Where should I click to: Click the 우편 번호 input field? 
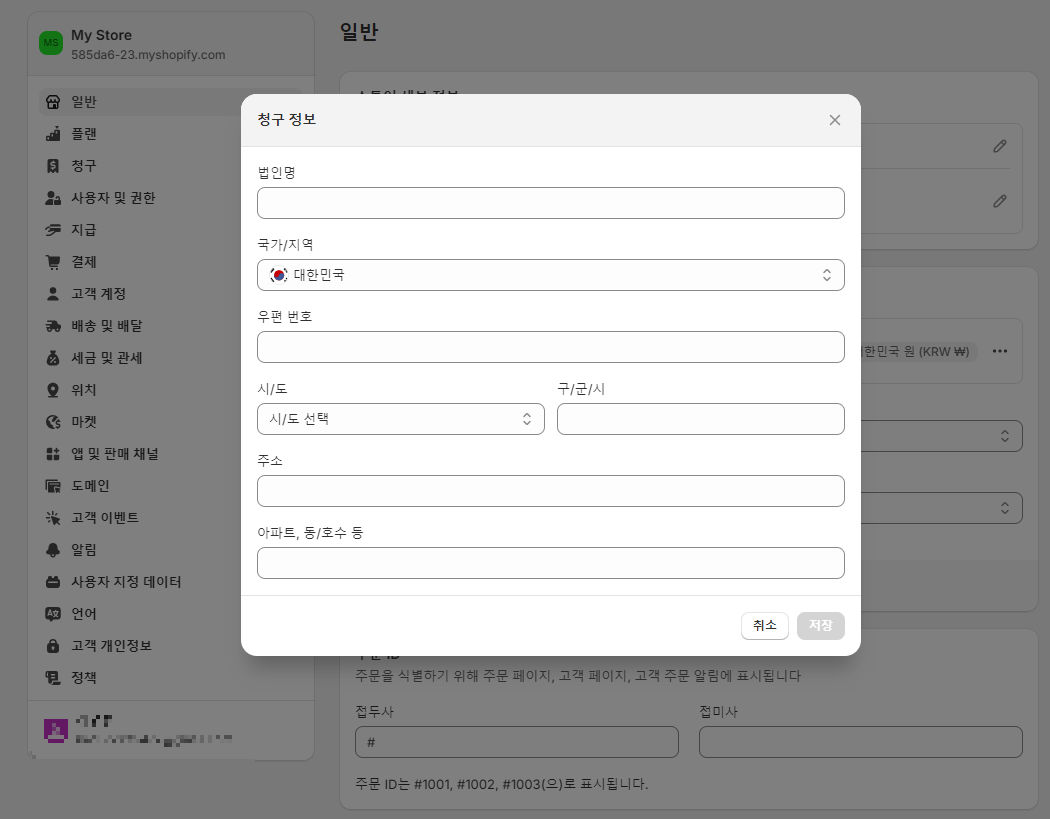pyautogui.click(x=550, y=347)
